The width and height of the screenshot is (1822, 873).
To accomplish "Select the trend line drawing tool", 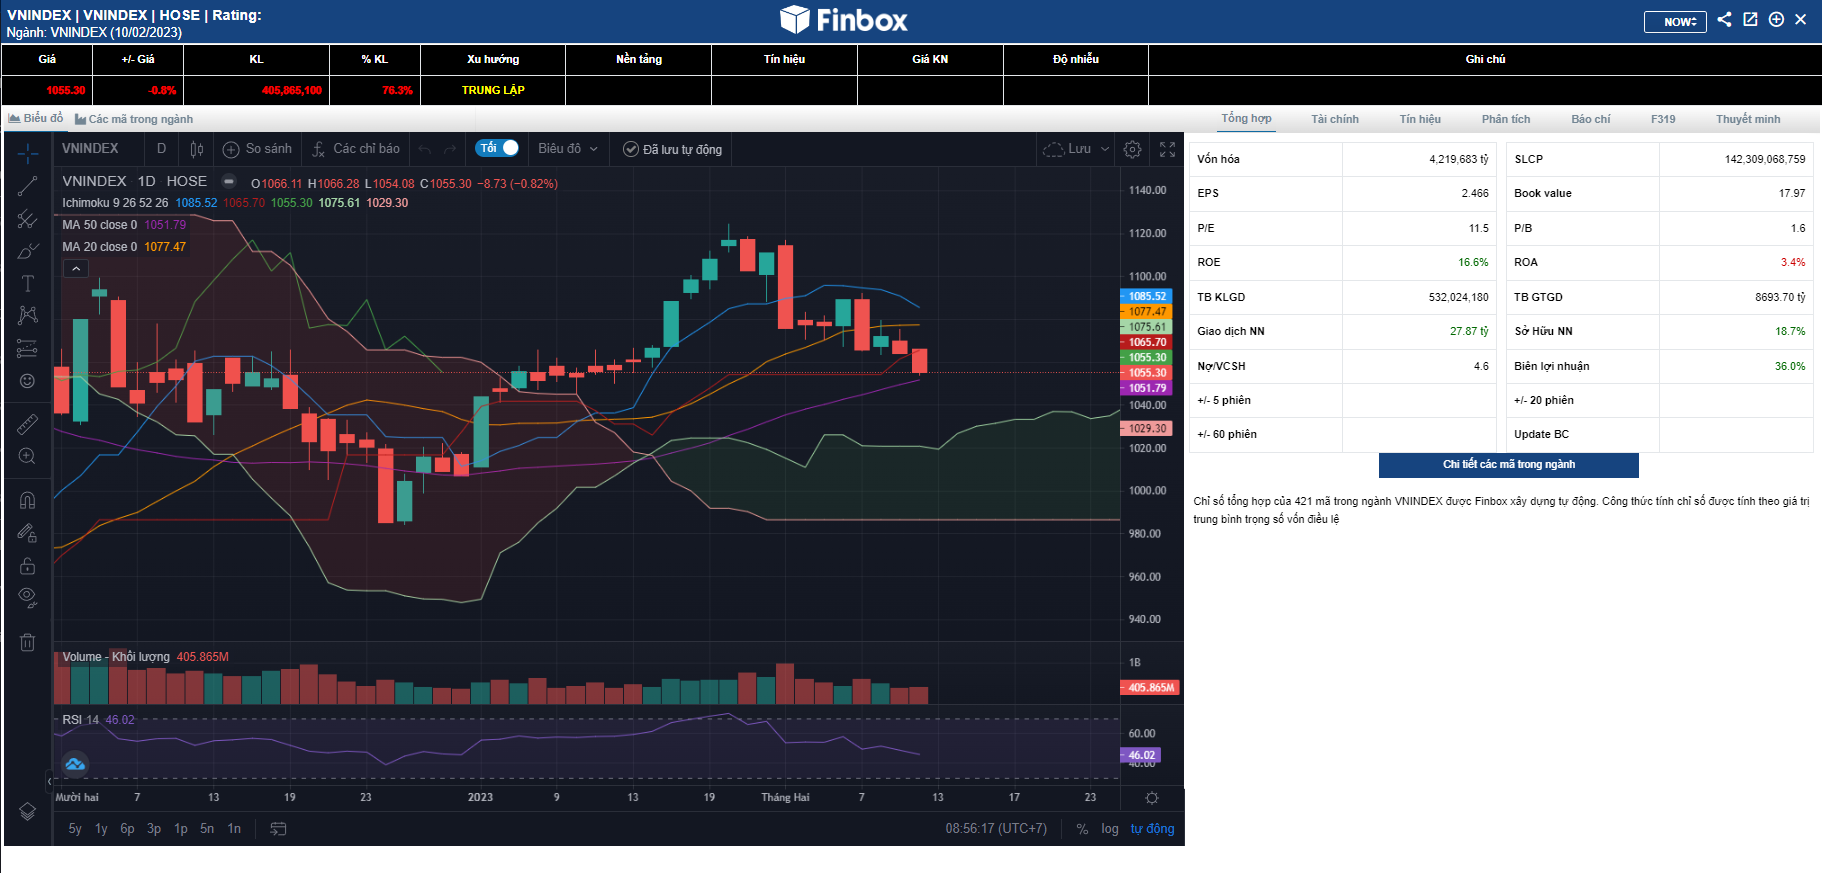I will point(27,186).
